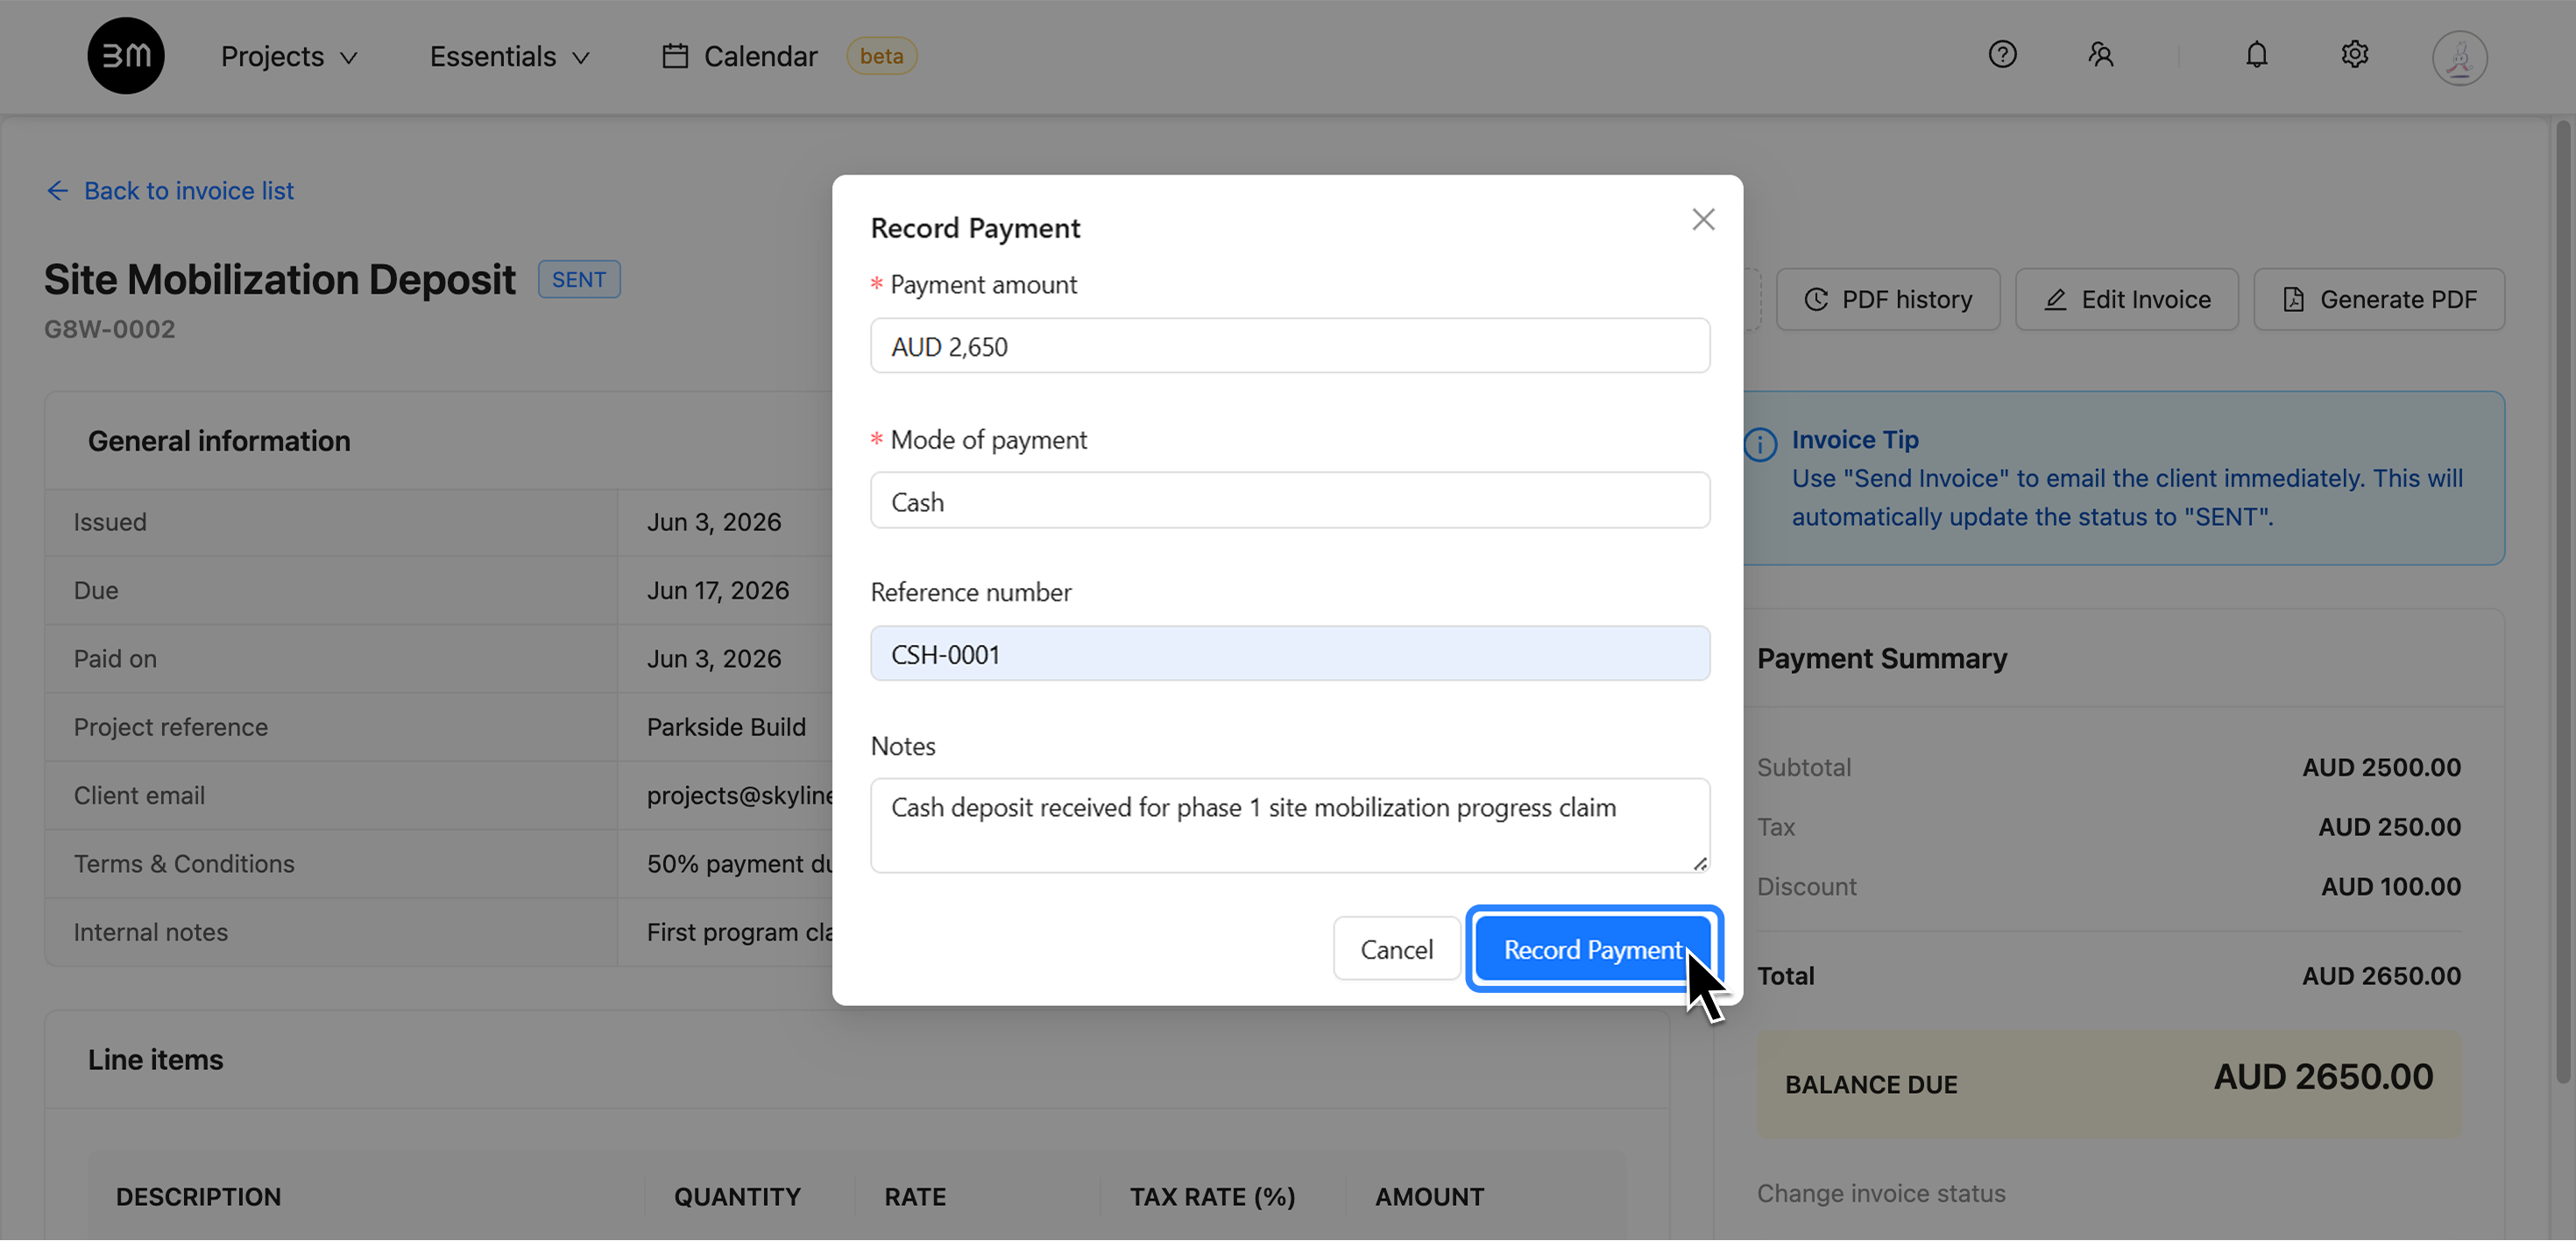This screenshot has height=1241, width=2576.
Task: Click the Edit Invoice button
Action: point(2127,299)
